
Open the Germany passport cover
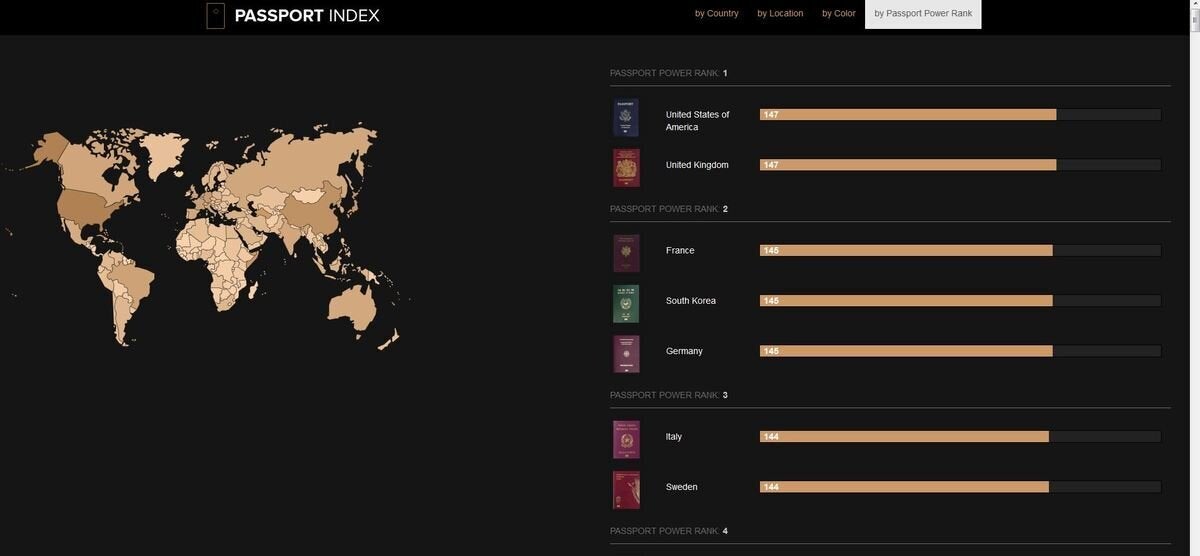626,354
